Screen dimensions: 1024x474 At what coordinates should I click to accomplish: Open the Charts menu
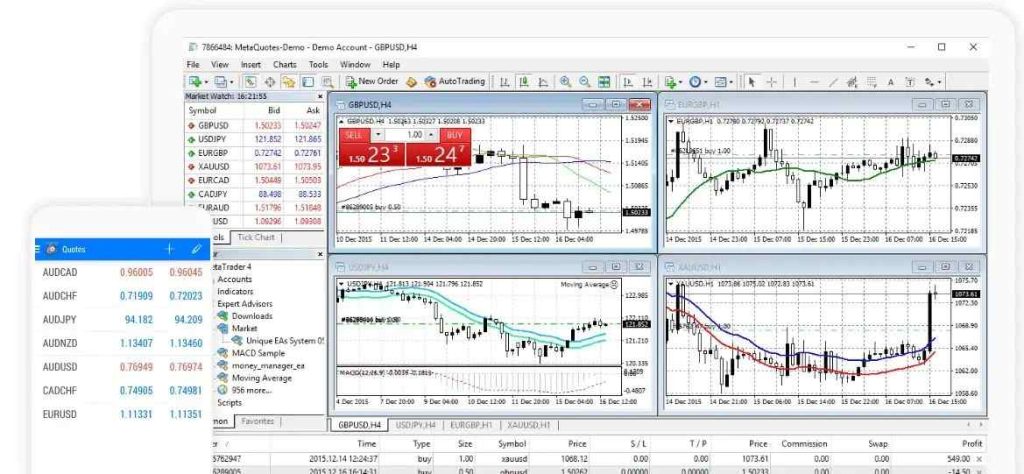(x=285, y=65)
